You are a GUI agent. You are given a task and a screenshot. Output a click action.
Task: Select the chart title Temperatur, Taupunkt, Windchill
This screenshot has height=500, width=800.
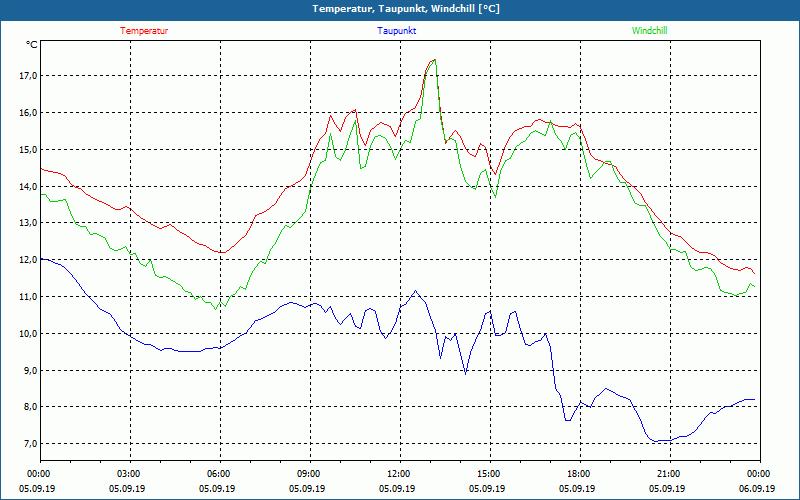[x=406, y=9]
